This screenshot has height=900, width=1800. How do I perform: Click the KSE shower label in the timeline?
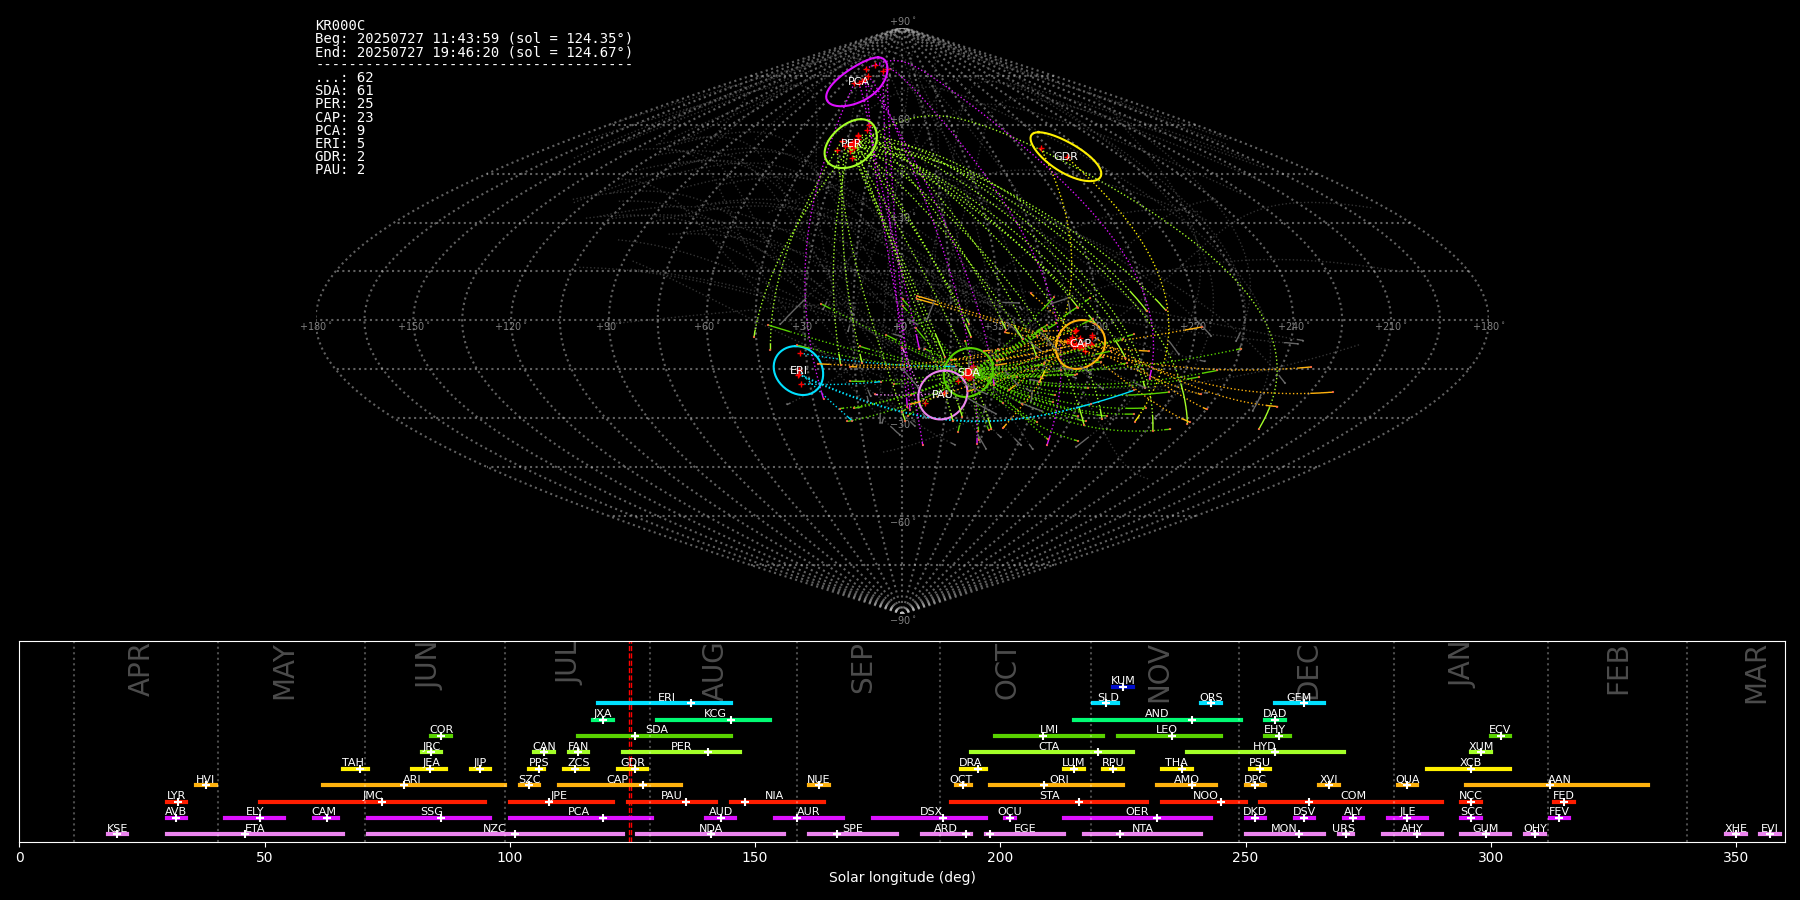(x=117, y=829)
